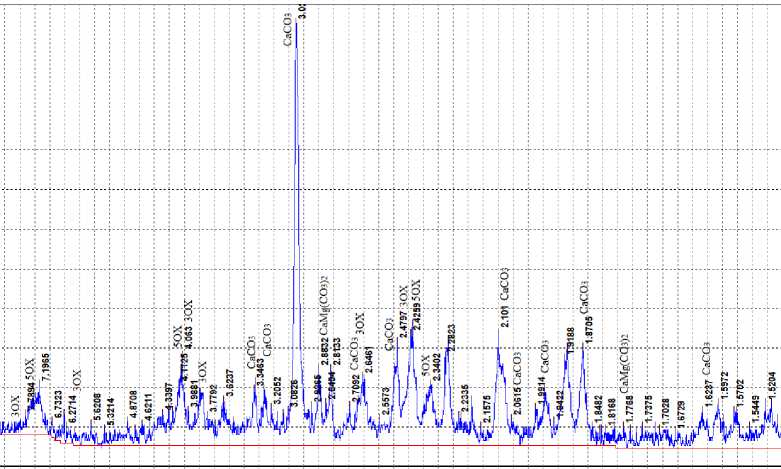Click the 4.063 peak label
781x469 pixels.
(x=189, y=337)
